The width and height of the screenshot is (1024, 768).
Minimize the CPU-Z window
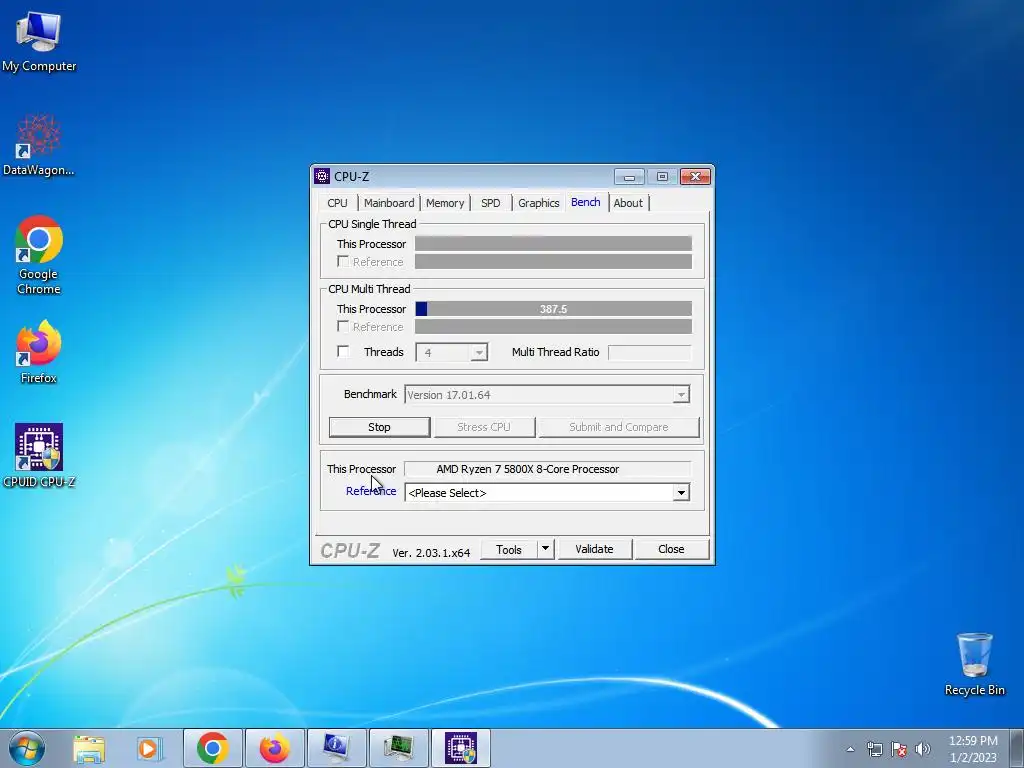point(629,177)
